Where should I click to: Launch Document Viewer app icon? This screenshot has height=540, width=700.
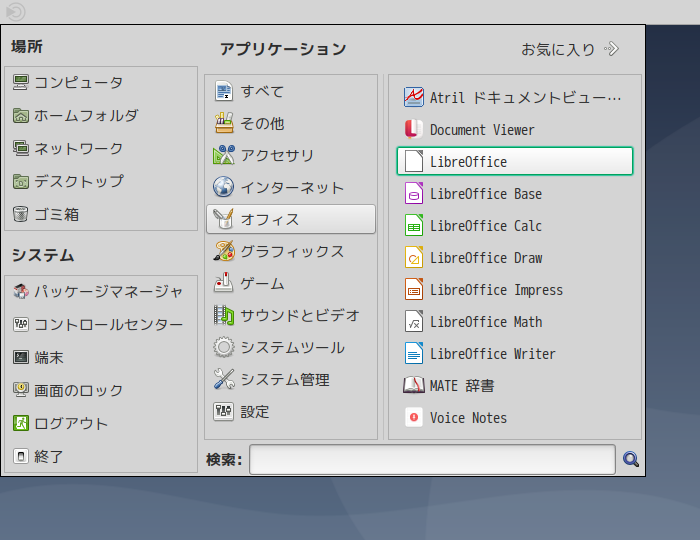point(414,129)
